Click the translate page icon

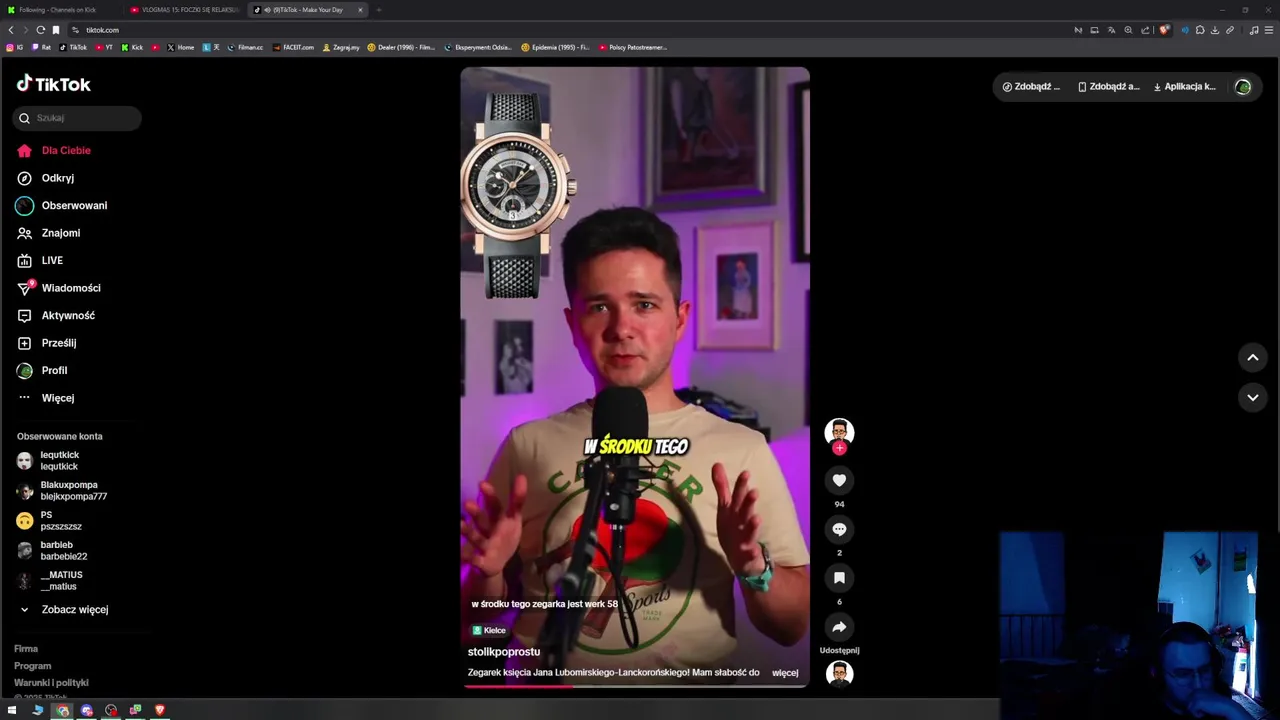(x=1111, y=30)
